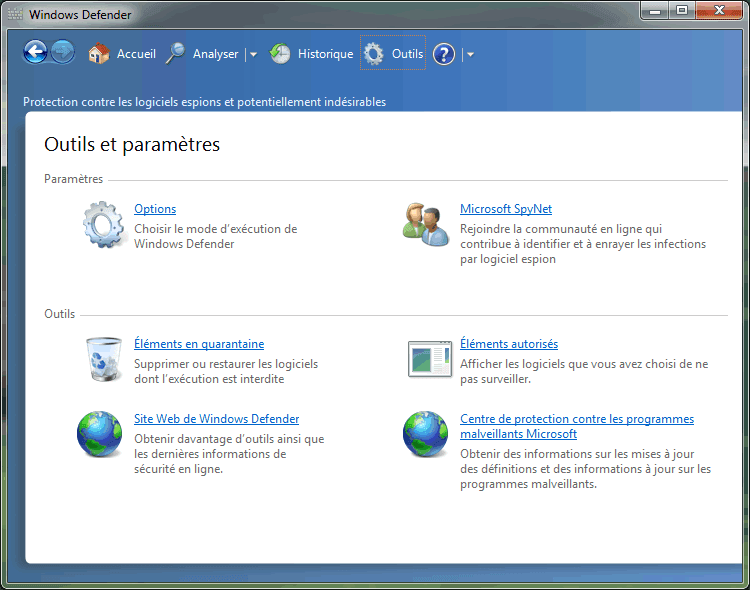750x590 pixels.
Task: Minimize the Windows Defender window
Action: click(x=655, y=11)
